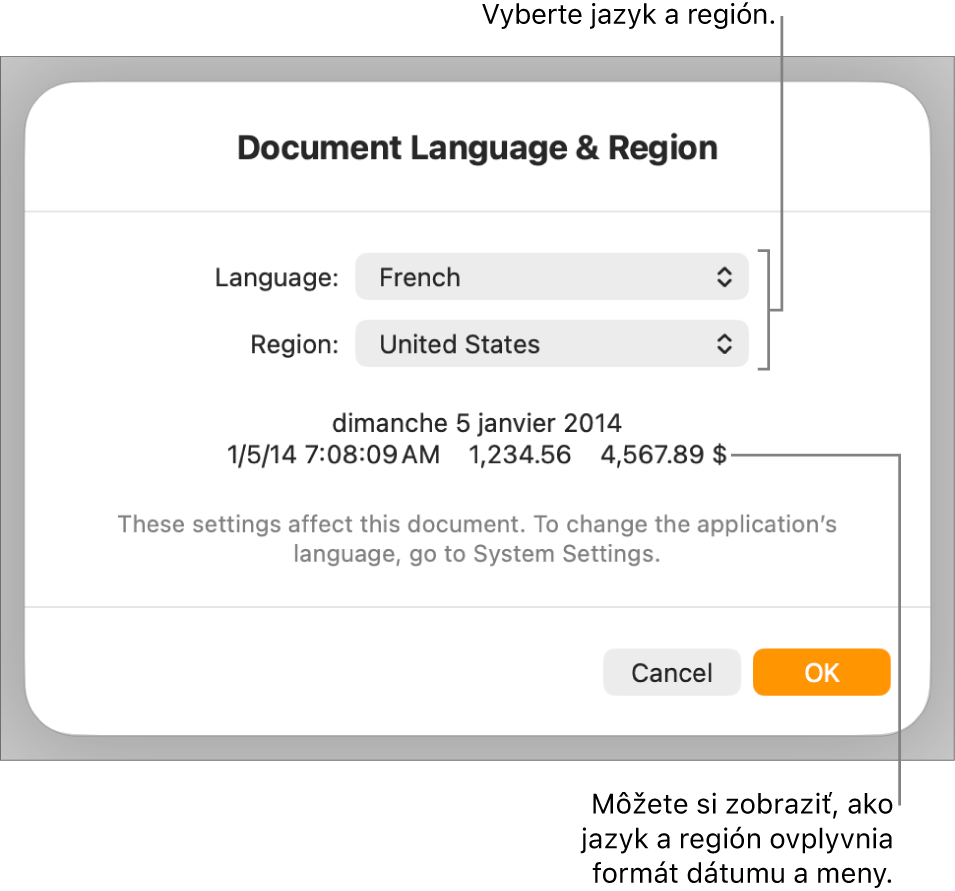Open the Language dropdown showing French
The height and width of the screenshot is (891, 955).
(551, 277)
